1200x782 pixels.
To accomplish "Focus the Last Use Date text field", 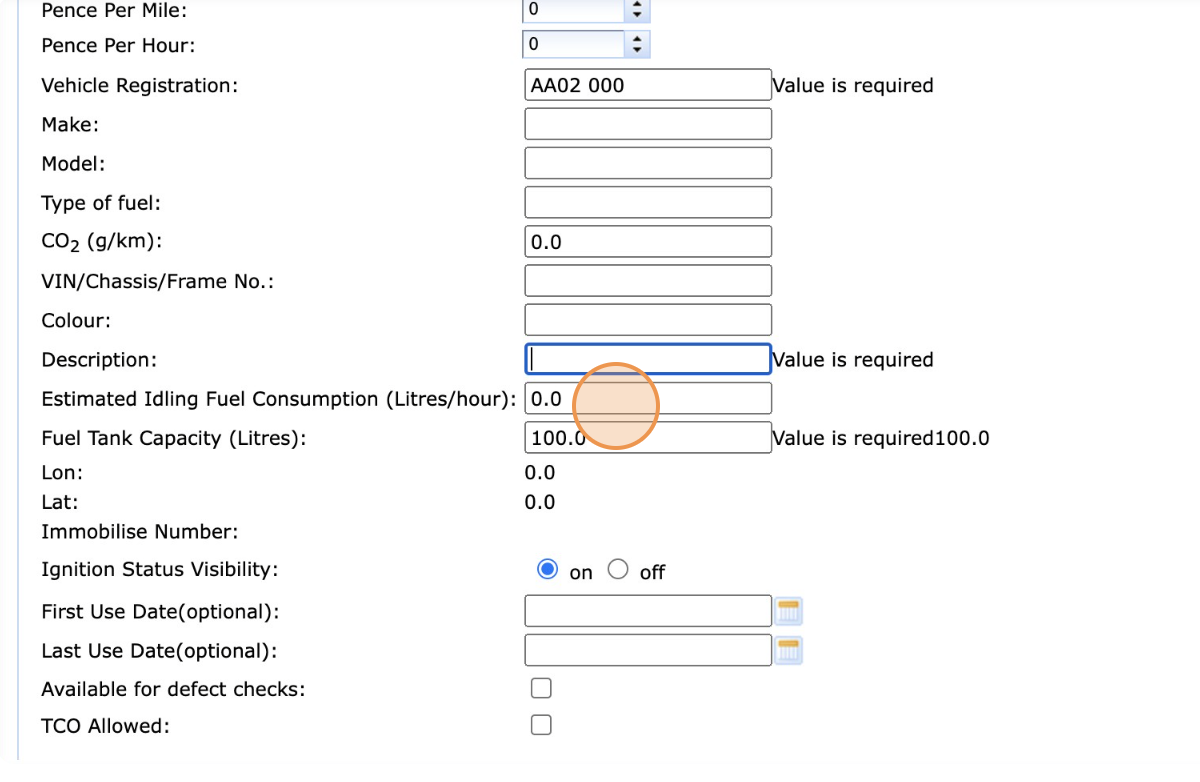I will tap(647, 650).
